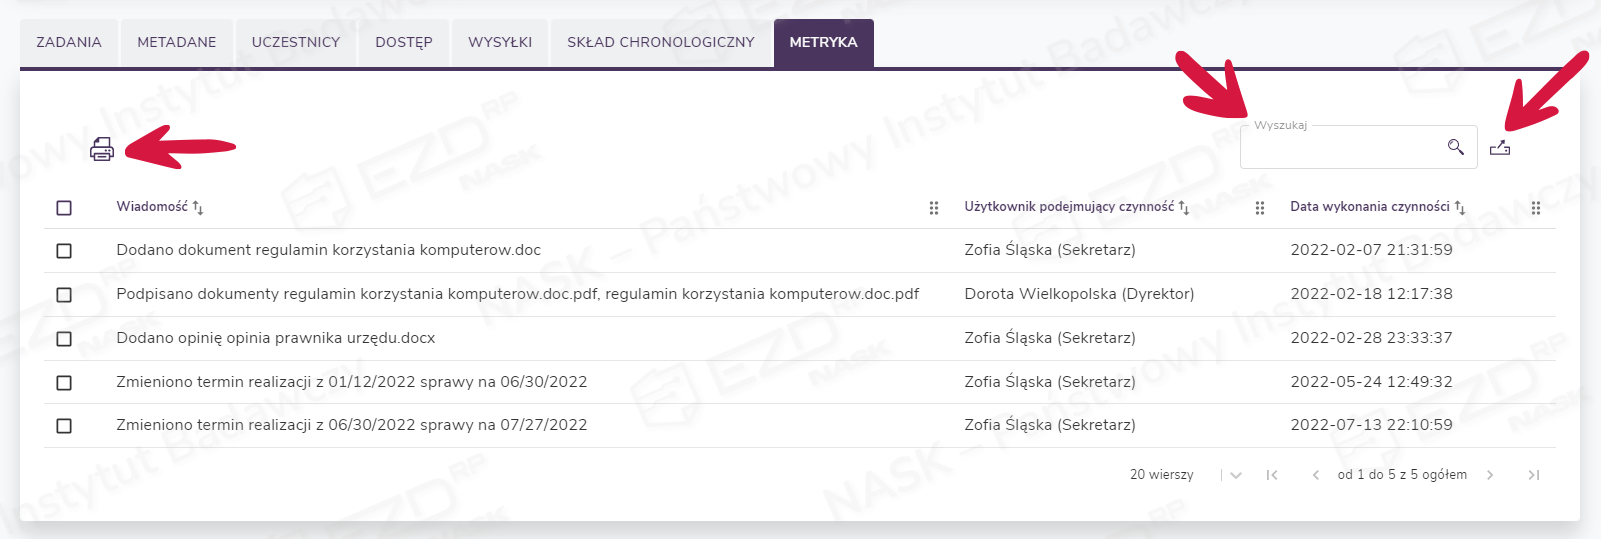Click the export icon beside search

tap(1500, 148)
